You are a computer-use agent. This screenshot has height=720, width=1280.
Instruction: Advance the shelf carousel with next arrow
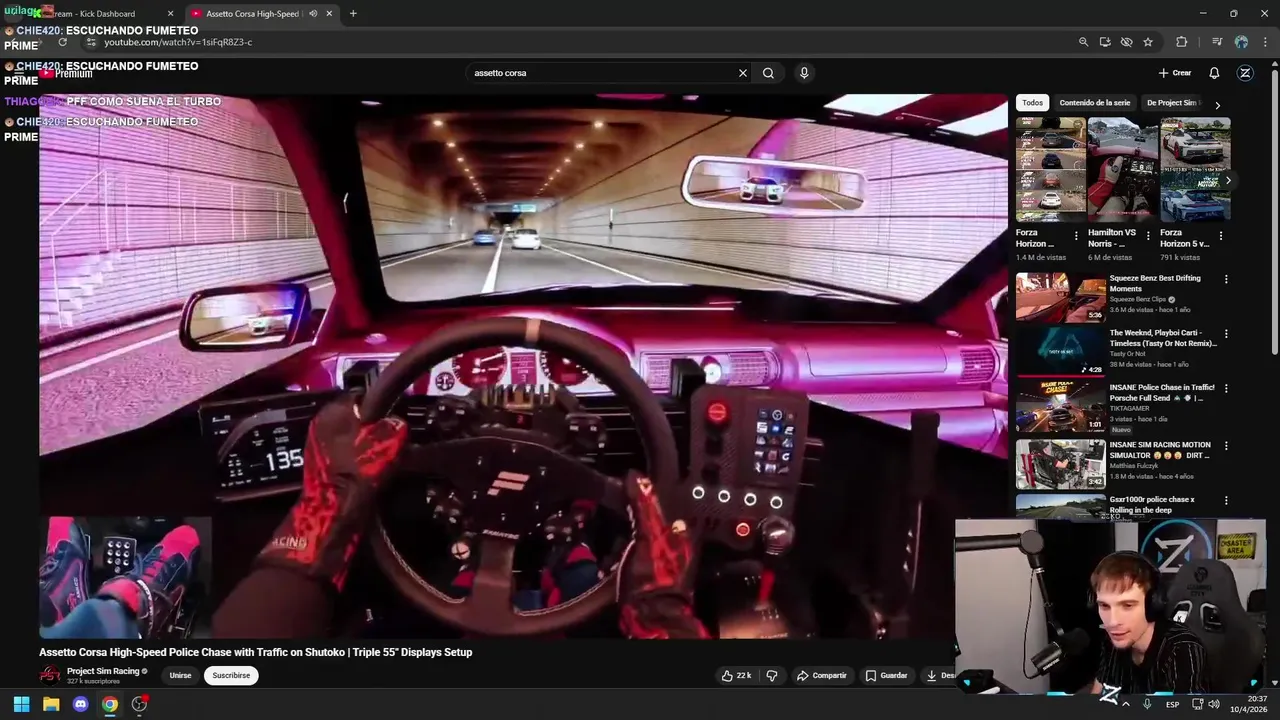click(1228, 180)
